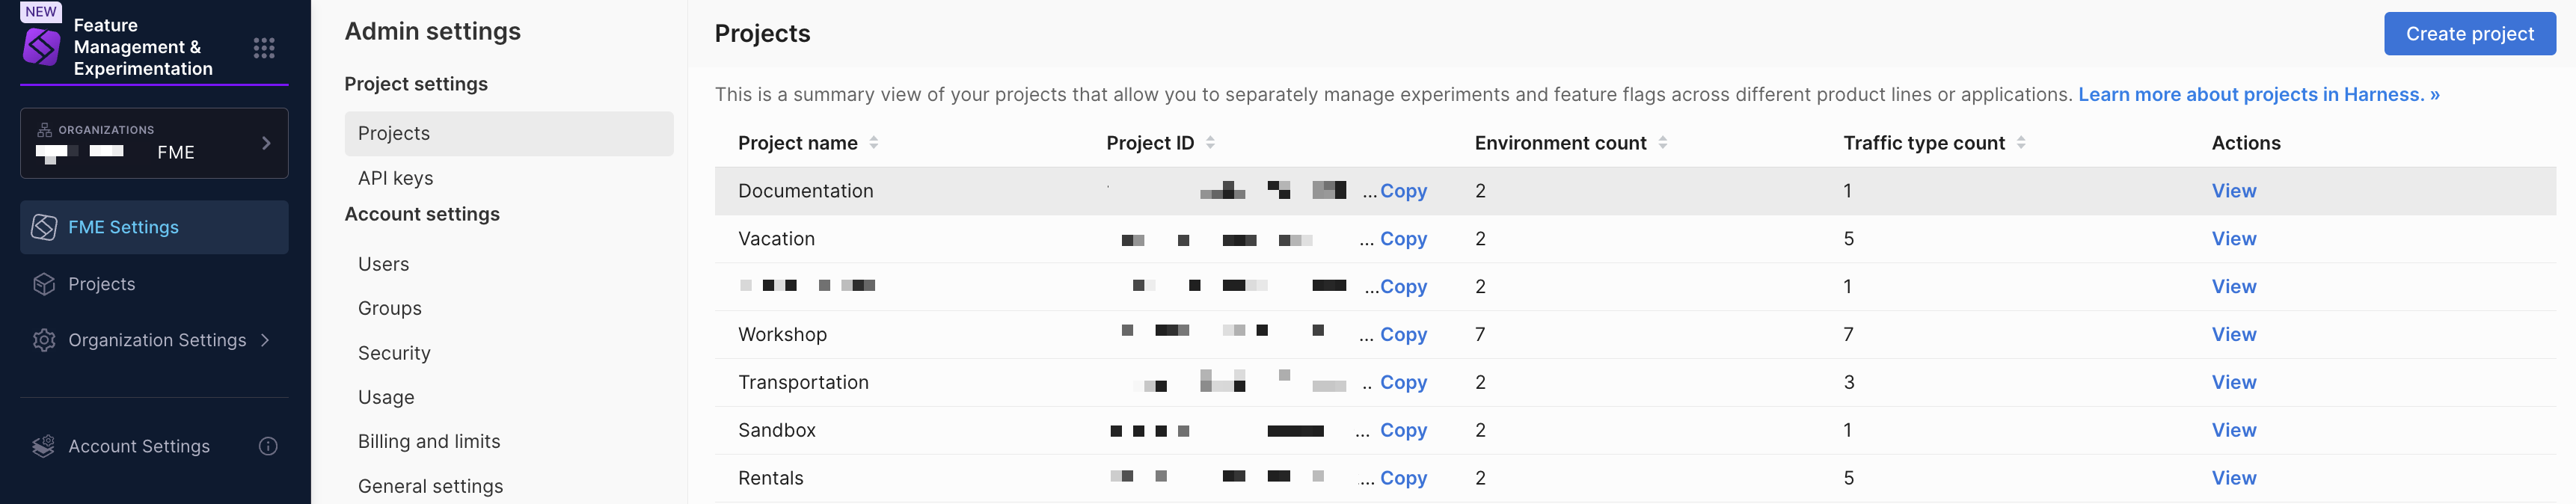The height and width of the screenshot is (504, 2576).
Task: Click the Organization Settings gear icon
Action: (44, 340)
